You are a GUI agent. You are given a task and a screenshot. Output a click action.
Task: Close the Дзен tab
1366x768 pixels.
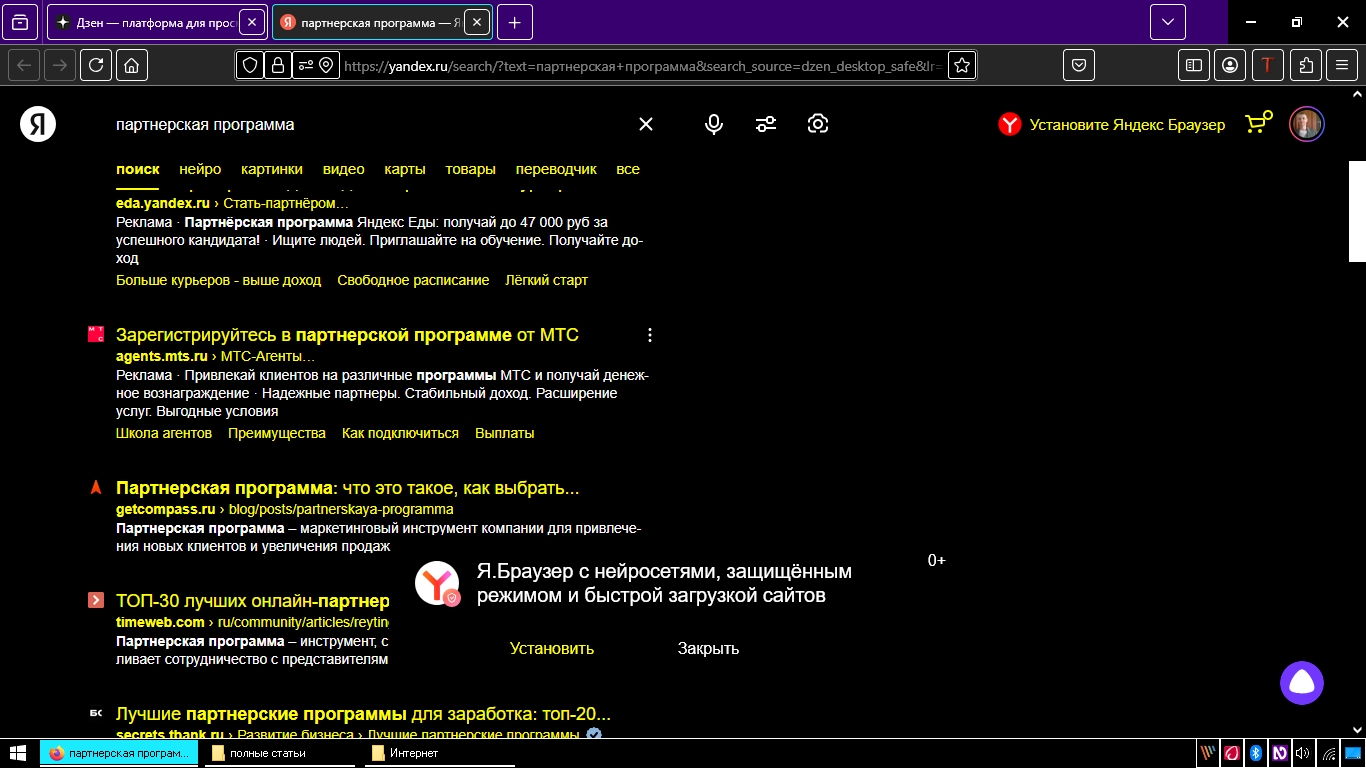coord(252,22)
